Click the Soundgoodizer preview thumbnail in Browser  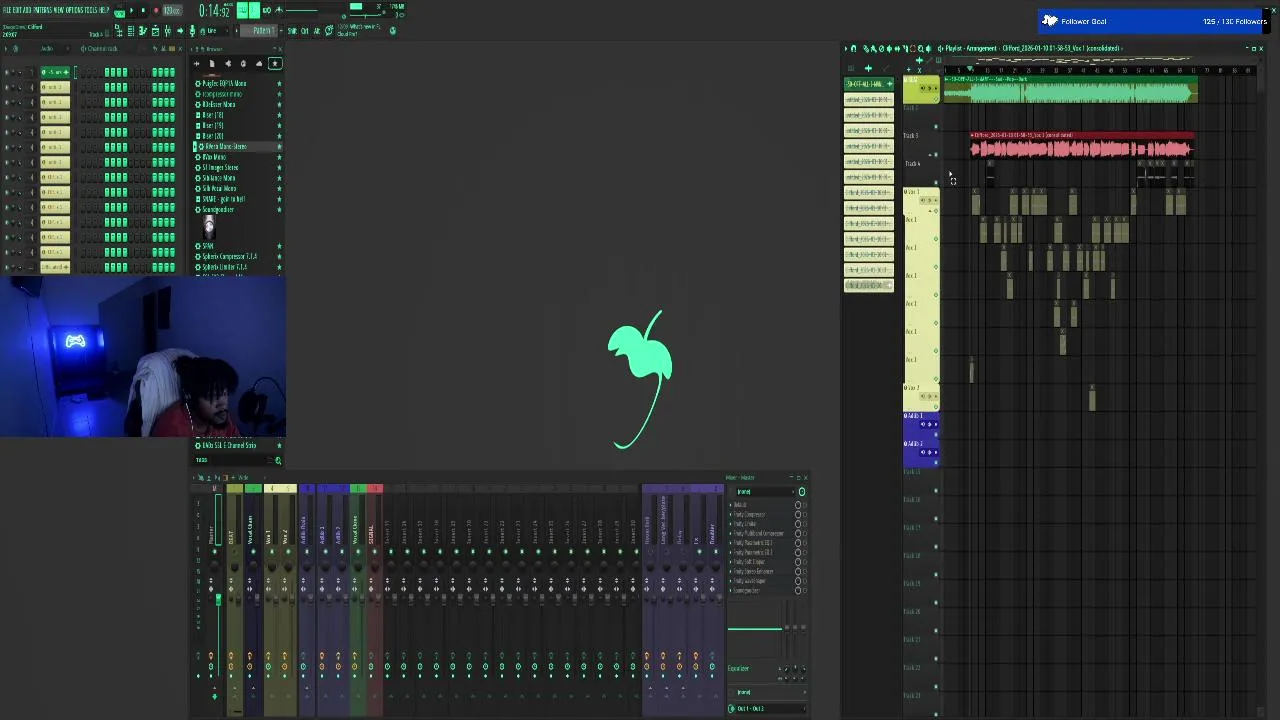tap(209, 227)
